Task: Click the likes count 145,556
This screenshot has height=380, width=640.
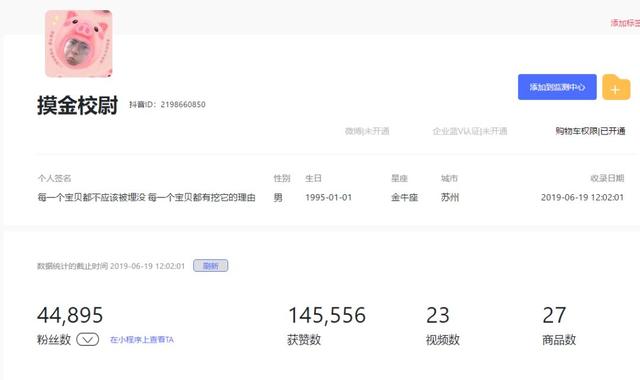Action: click(327, 315)
